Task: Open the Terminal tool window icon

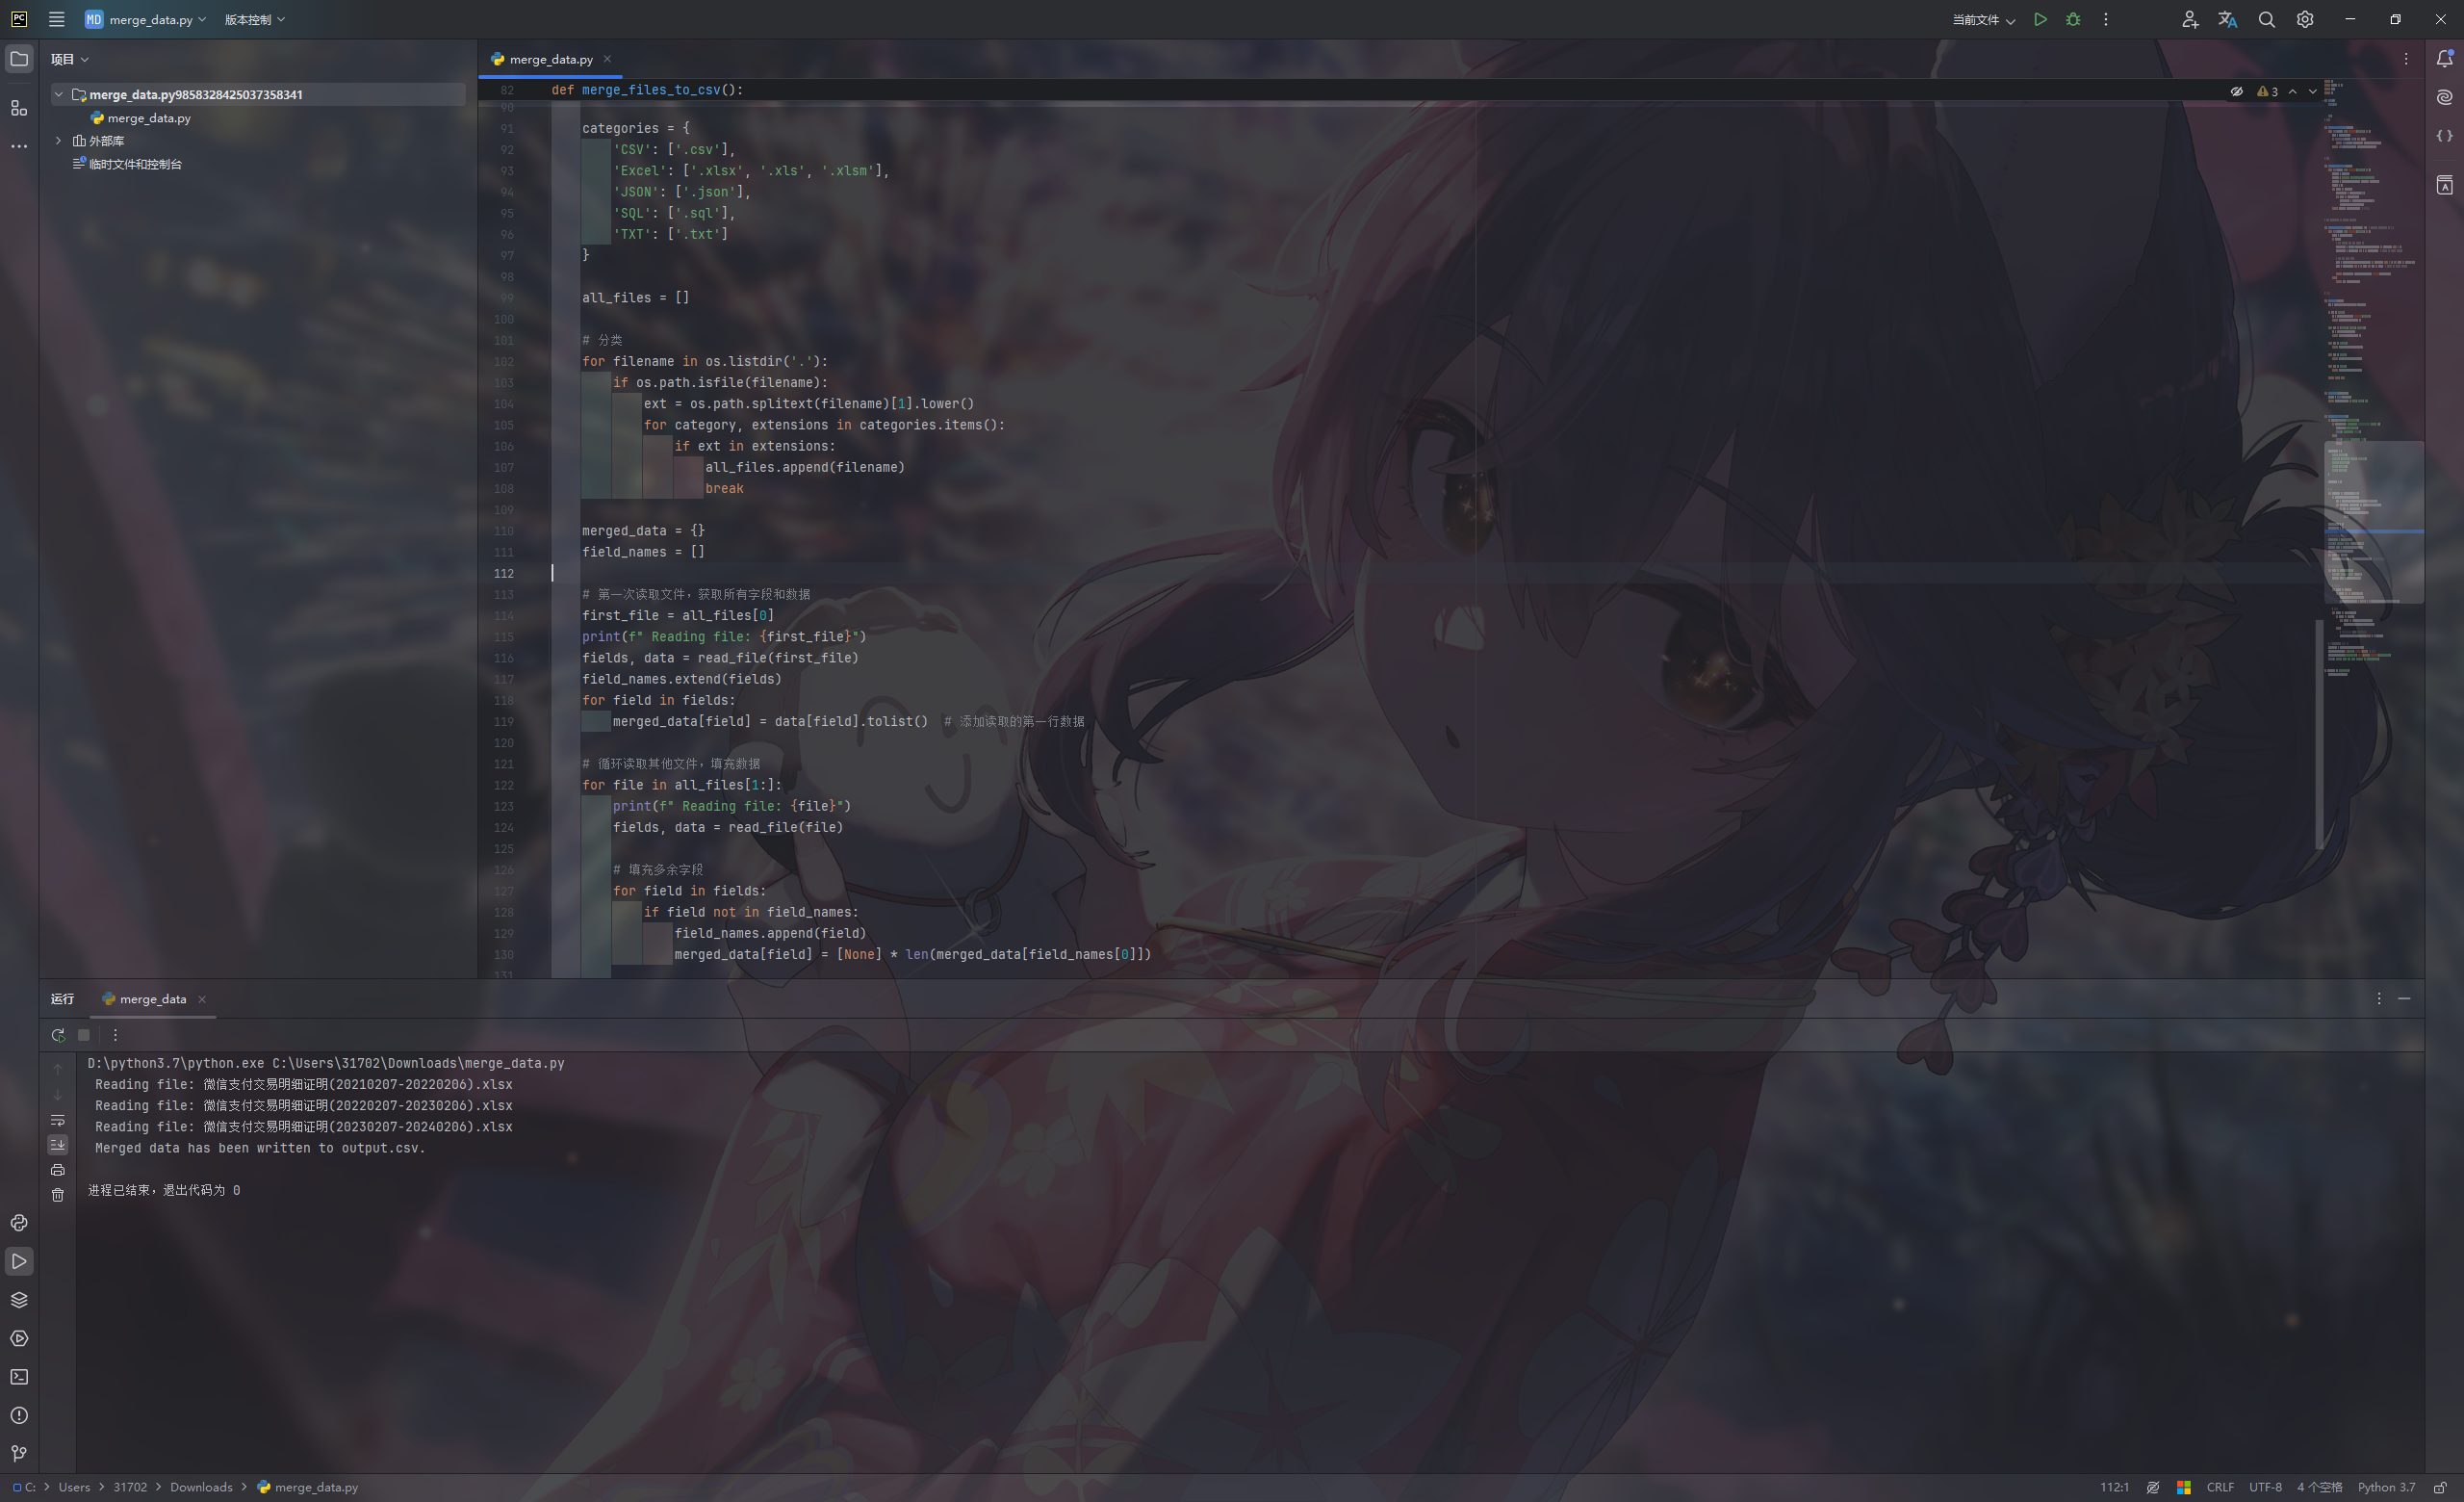Action: (x=19, y=1376)
